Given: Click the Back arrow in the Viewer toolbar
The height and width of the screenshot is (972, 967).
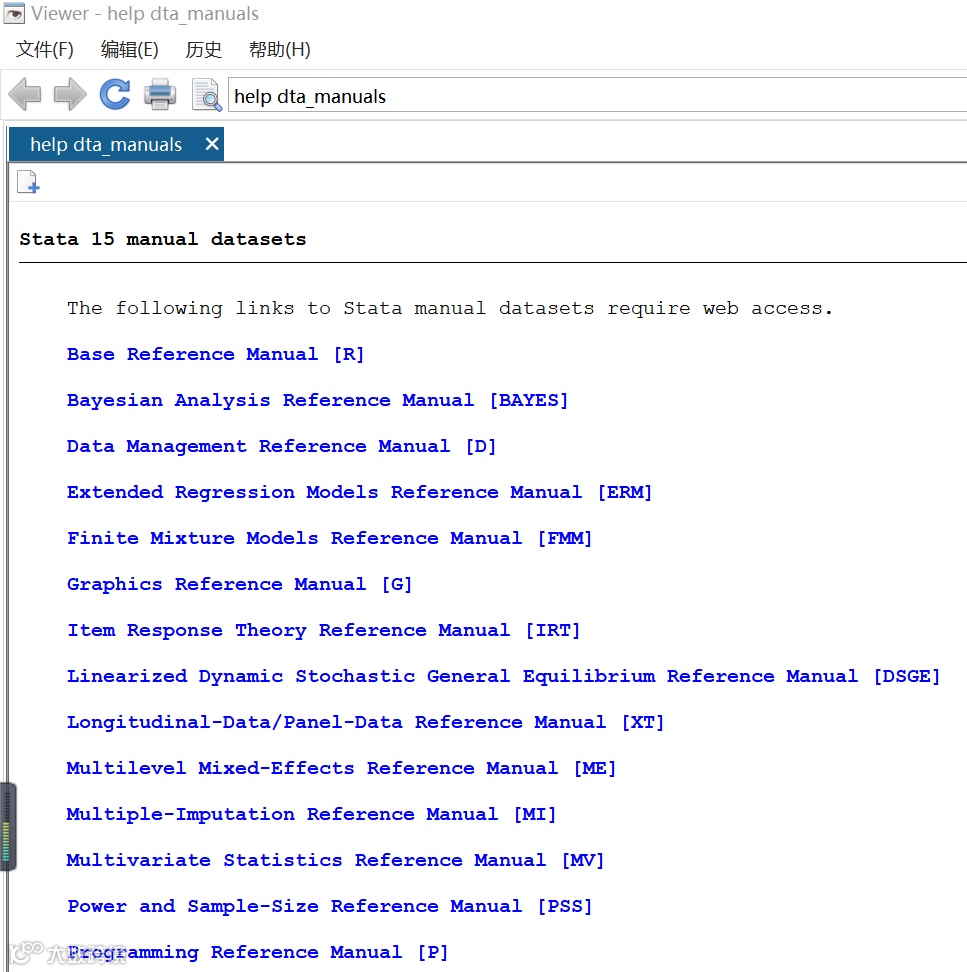Looking at the screenshot, I should pos(25,95).
